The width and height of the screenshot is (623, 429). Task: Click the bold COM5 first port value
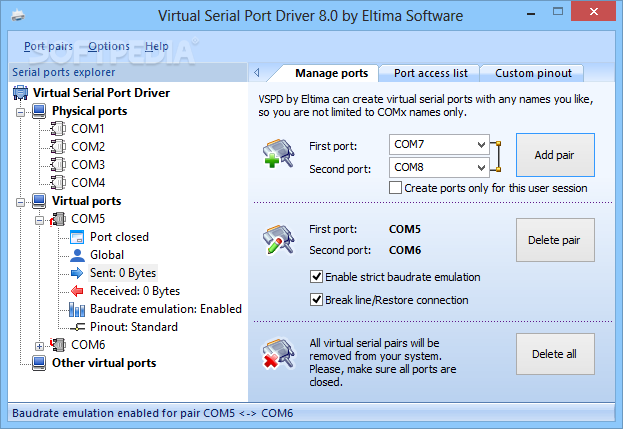point(404,229)
